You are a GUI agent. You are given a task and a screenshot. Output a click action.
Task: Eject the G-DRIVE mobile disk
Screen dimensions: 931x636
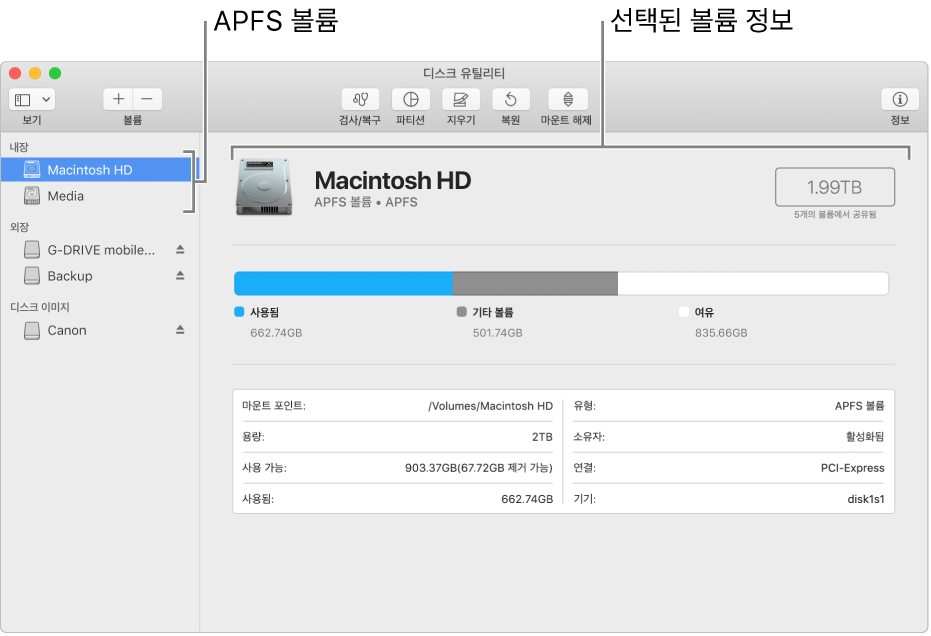(180, 249)
